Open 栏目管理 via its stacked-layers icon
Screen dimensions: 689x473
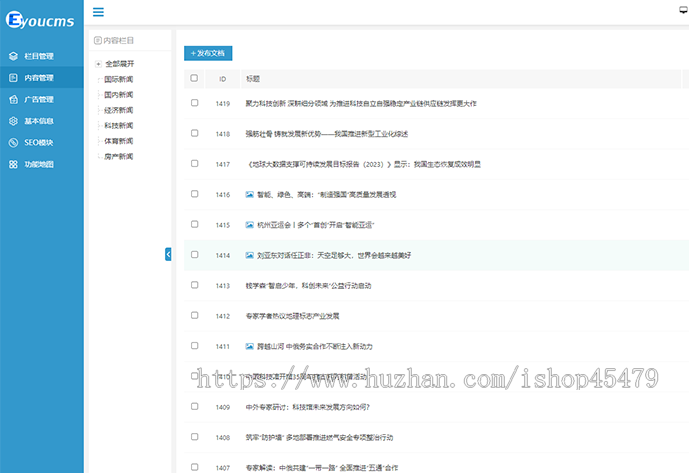coord(13,56)
